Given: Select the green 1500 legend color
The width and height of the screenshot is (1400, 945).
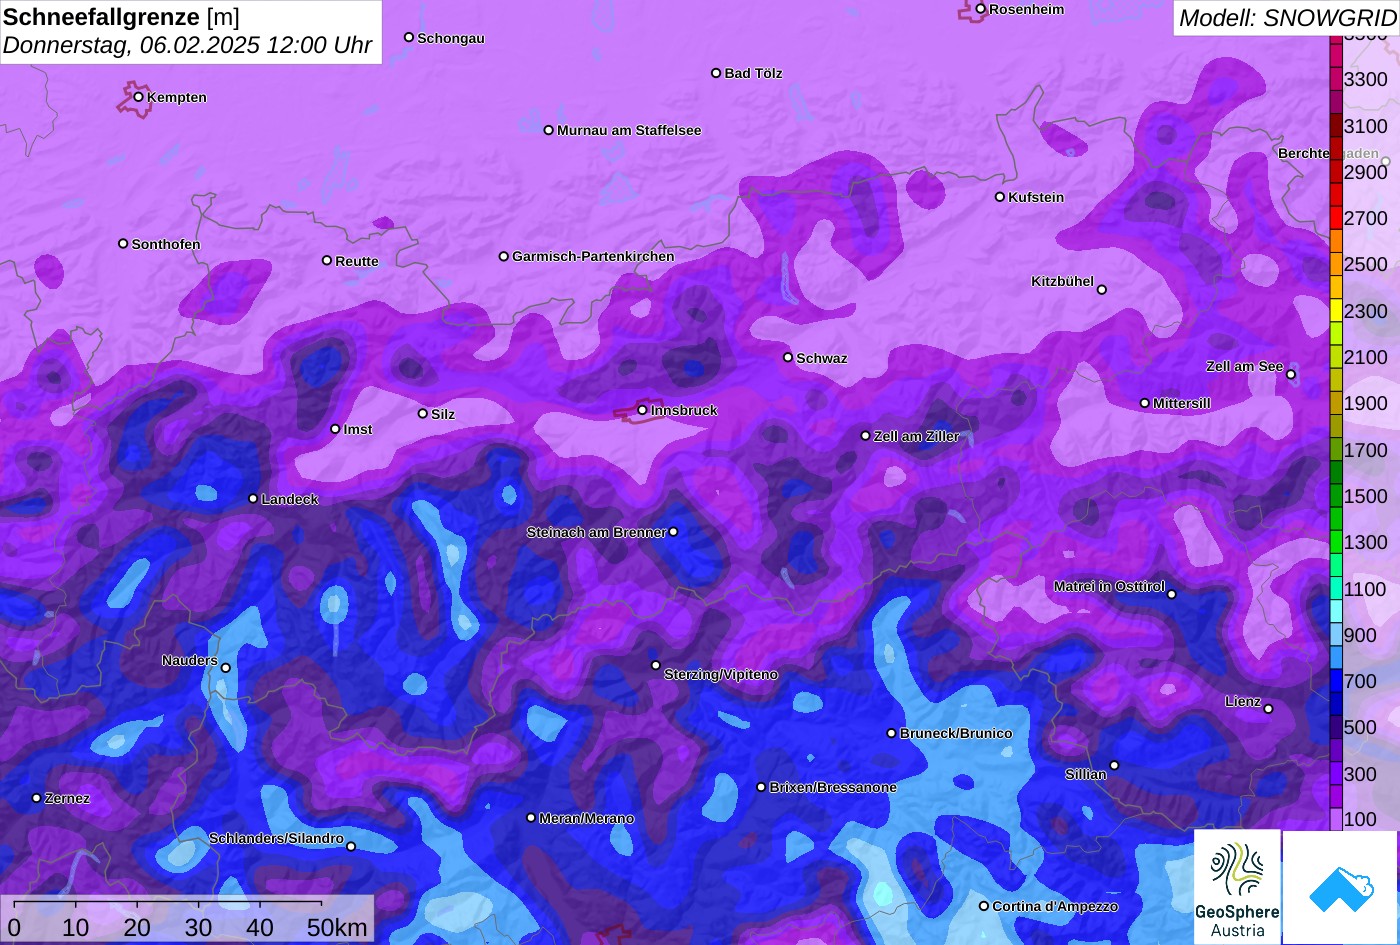Looking at the screenshot, I should 1336,496.
